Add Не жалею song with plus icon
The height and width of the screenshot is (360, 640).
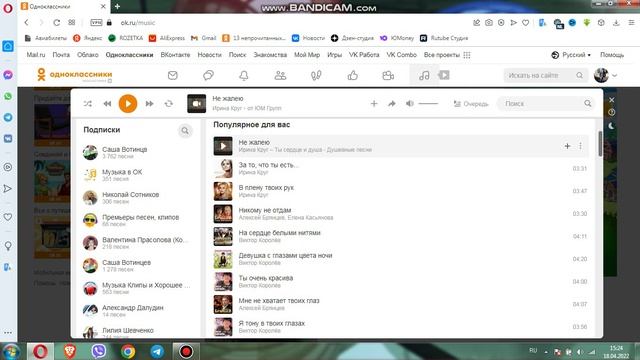[x=567, y=146]
